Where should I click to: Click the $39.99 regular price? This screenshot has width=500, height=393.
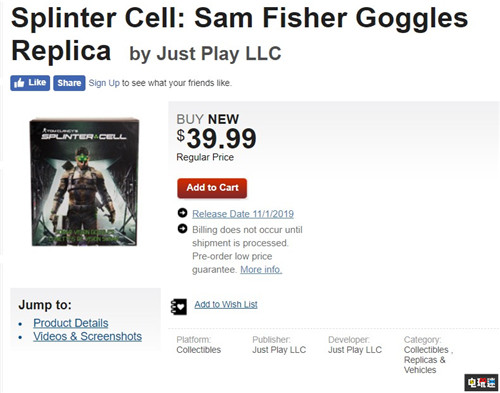pos(217,138)
